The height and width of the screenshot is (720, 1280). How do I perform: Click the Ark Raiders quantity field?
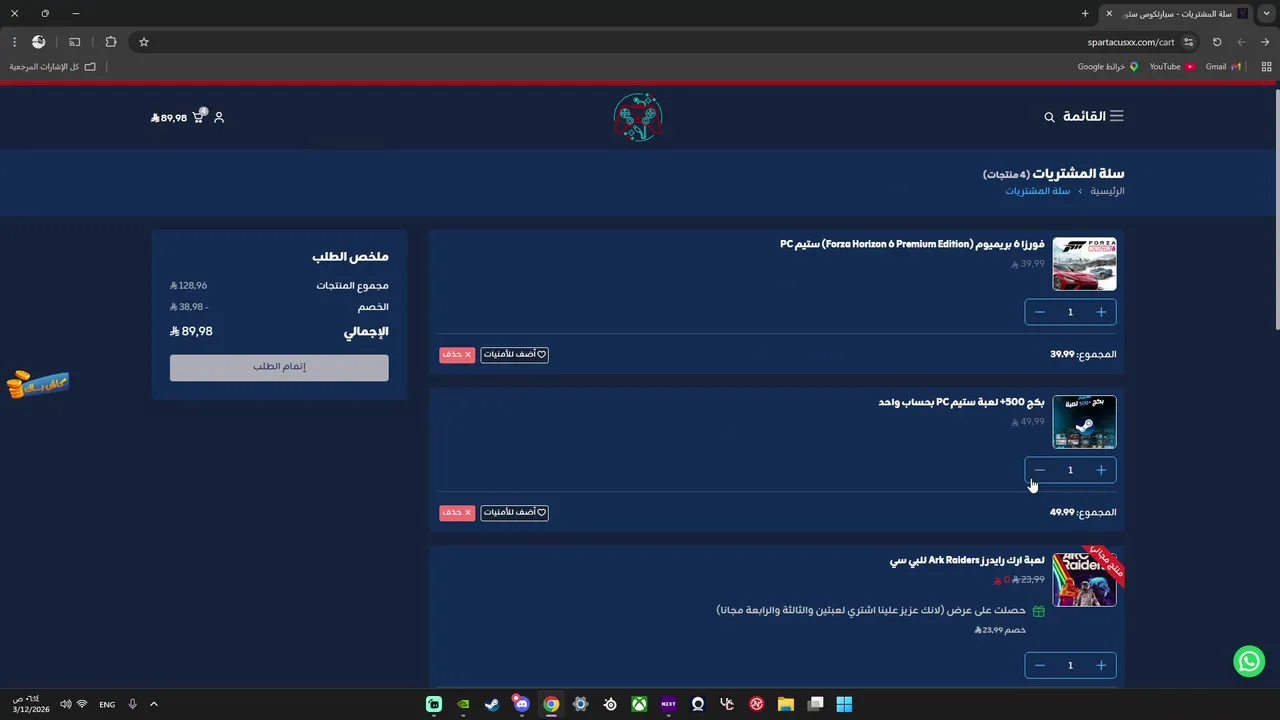pos(1070,665)
